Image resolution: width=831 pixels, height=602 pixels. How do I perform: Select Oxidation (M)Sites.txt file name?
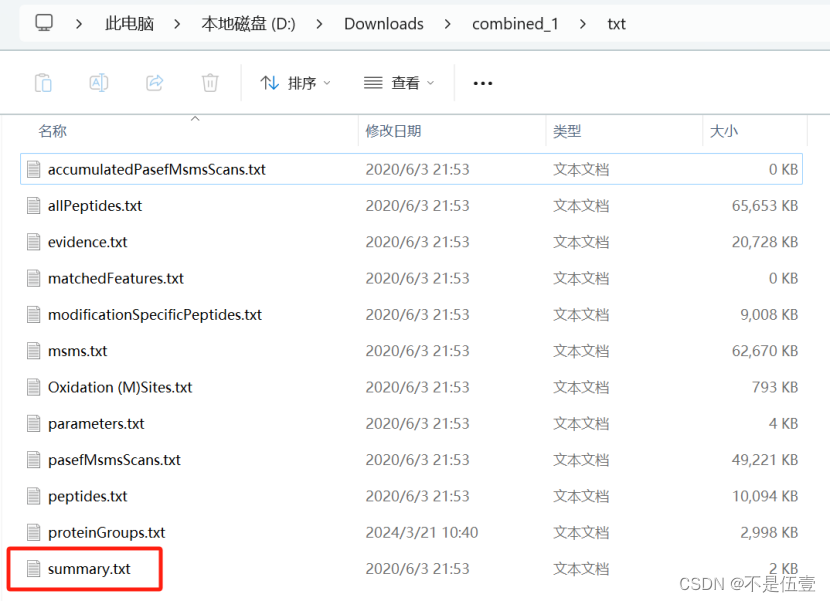[x=120, y=387]
